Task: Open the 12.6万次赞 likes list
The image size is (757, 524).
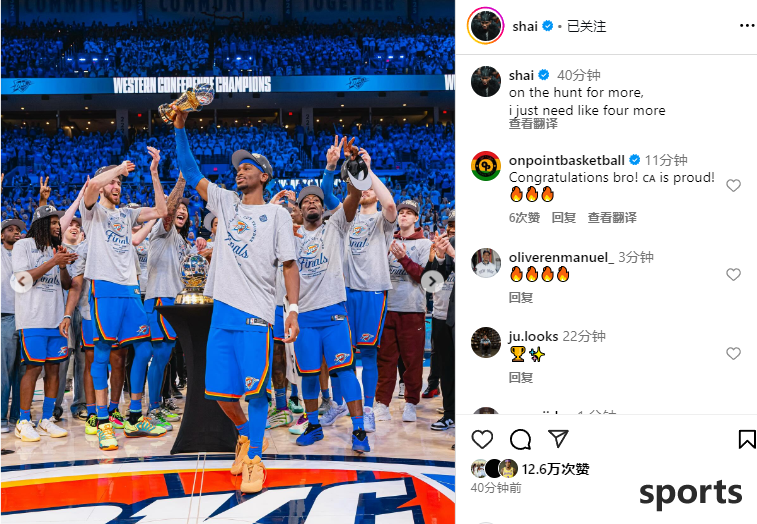Action: (x=555, y=469)
